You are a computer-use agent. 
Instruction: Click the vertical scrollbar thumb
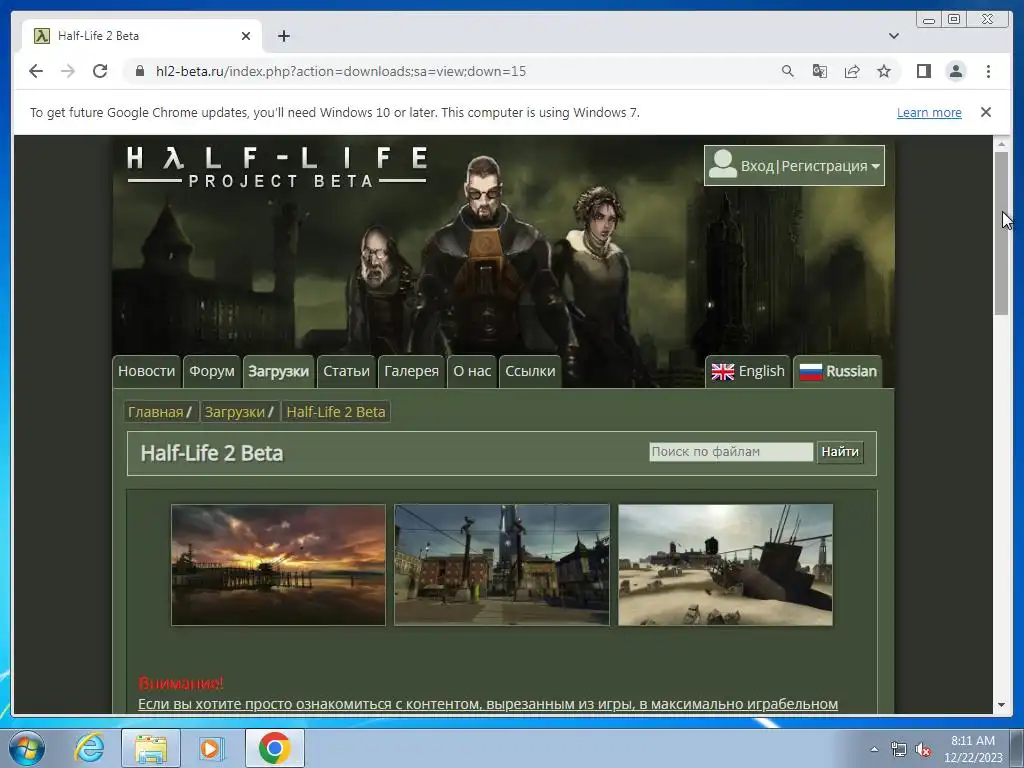tap(1001, 234)
